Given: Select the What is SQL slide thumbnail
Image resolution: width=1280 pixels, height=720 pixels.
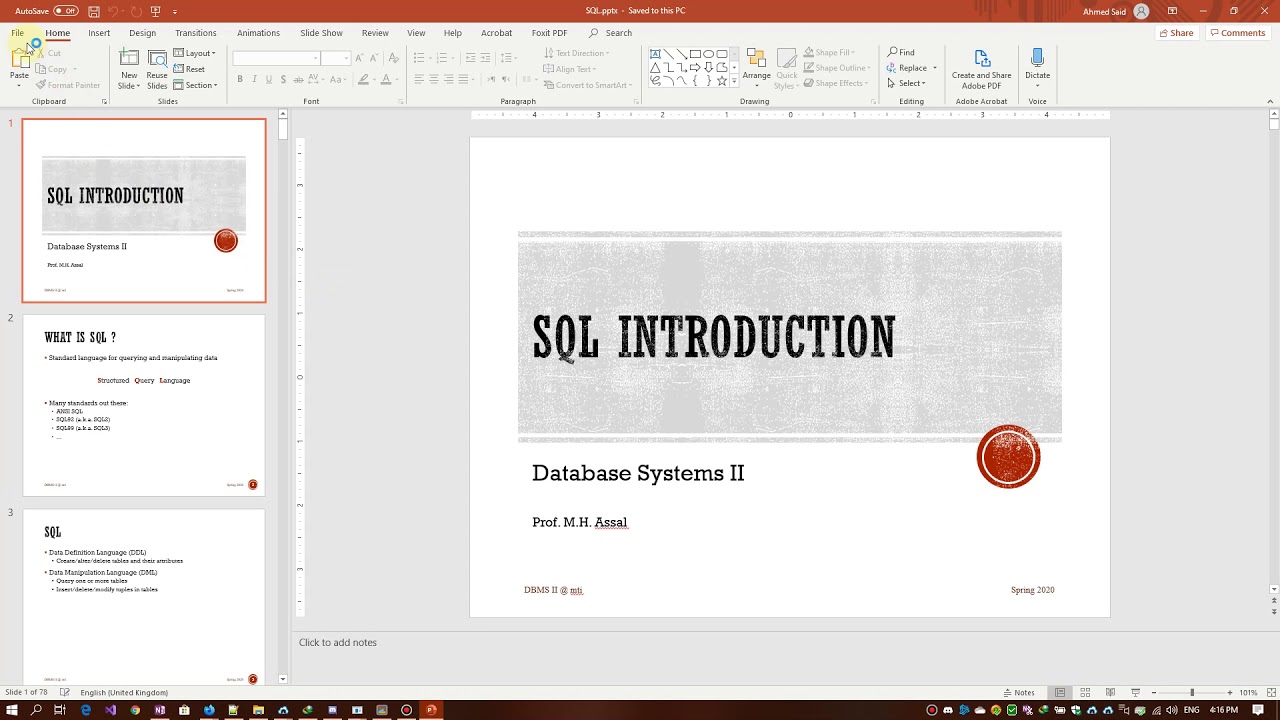Looking at the screenshot, I should (x=144, y=405).
